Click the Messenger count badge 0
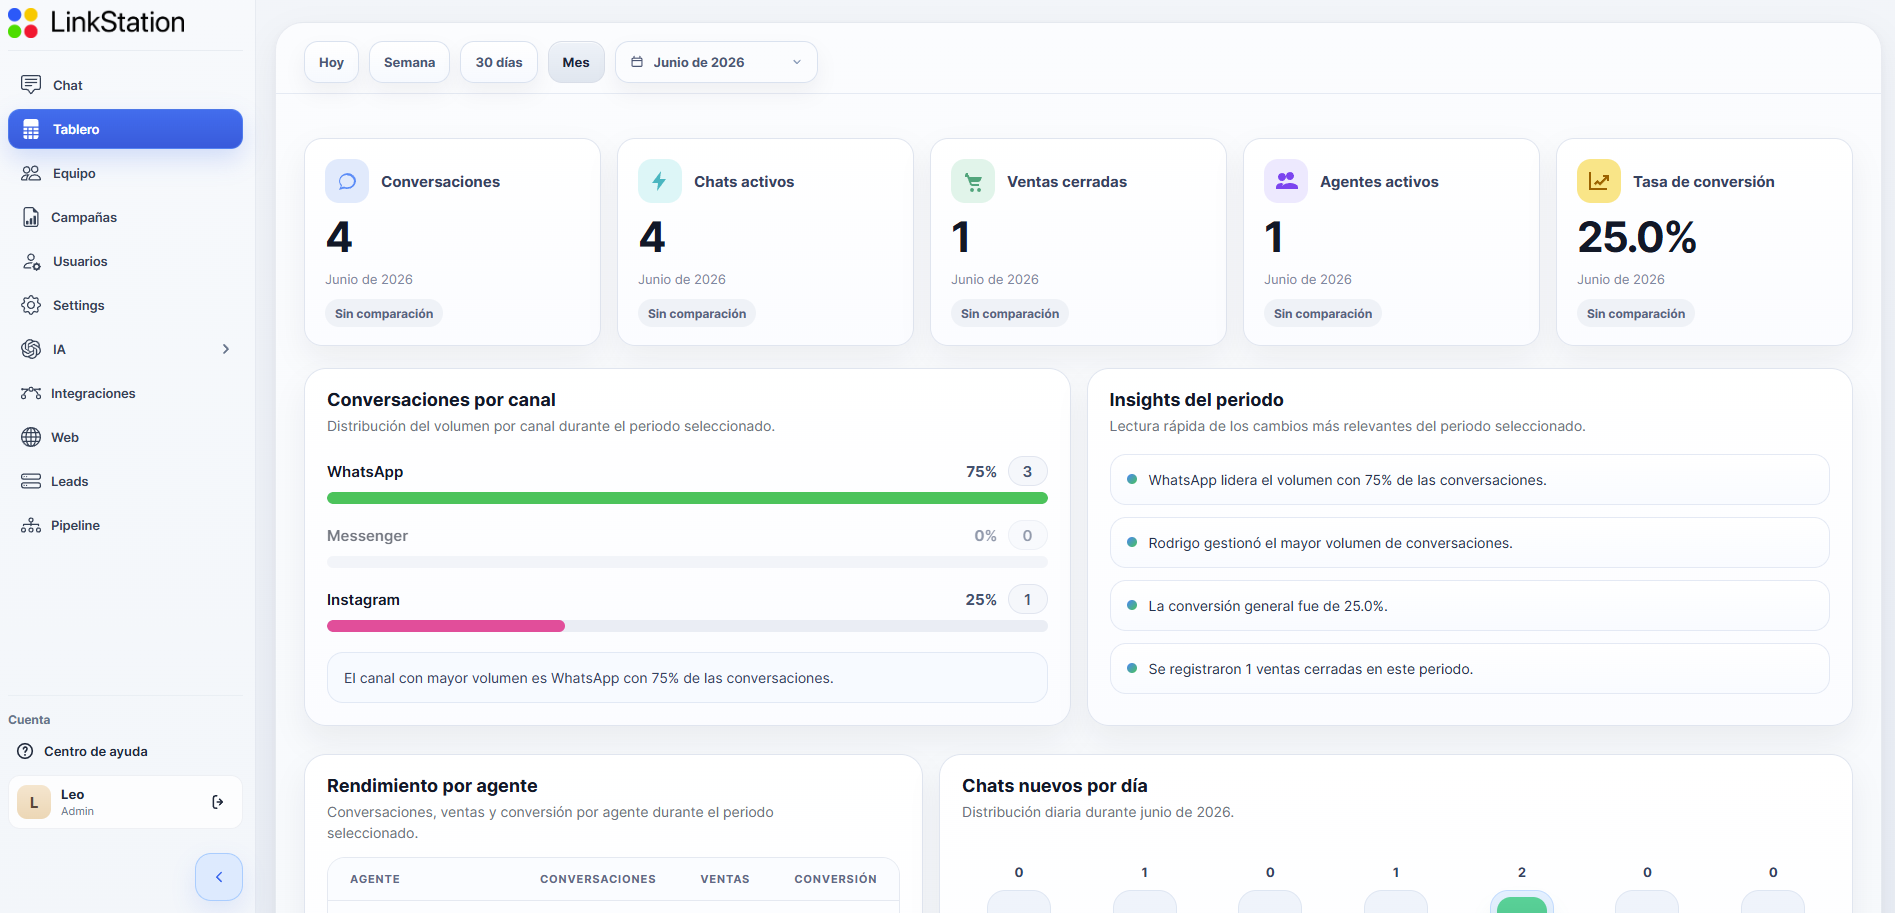Screen dimensions: 1895x913 (x=1027, y=535)
